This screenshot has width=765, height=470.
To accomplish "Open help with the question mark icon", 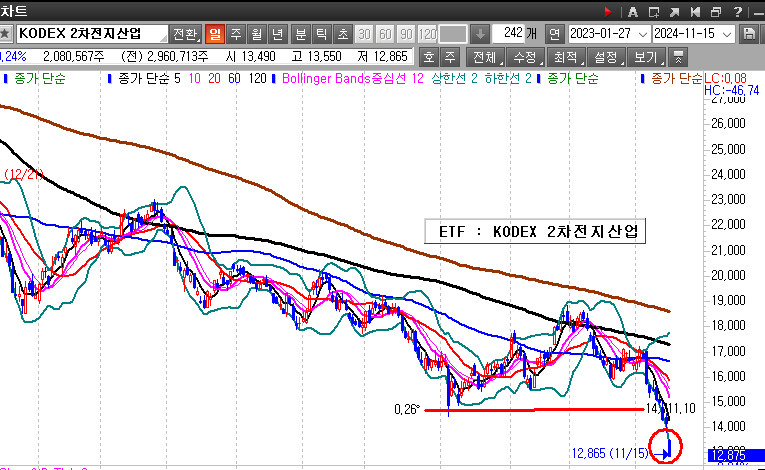I will click(737, 12).
